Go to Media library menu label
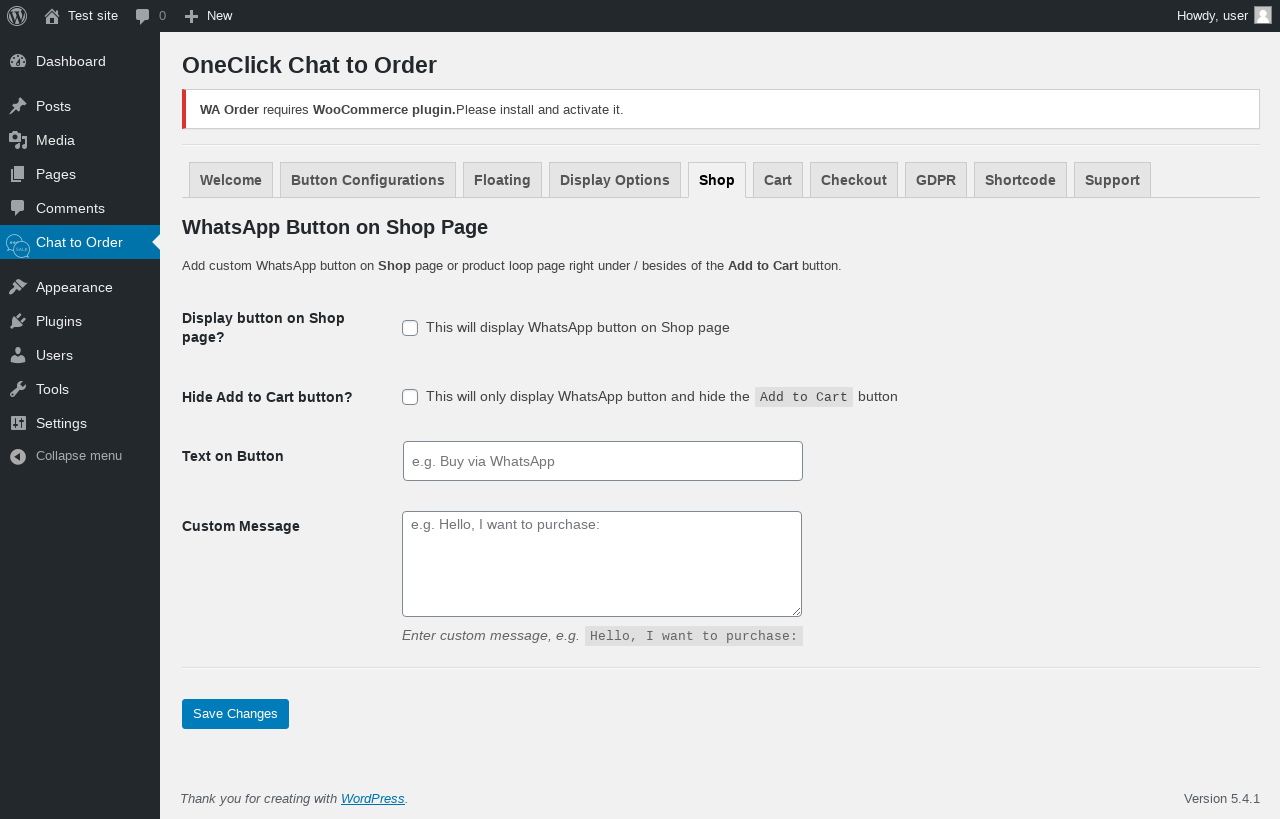Image resolution: width=1280 pixels, height=819 pixels. (x=56, y=140)
